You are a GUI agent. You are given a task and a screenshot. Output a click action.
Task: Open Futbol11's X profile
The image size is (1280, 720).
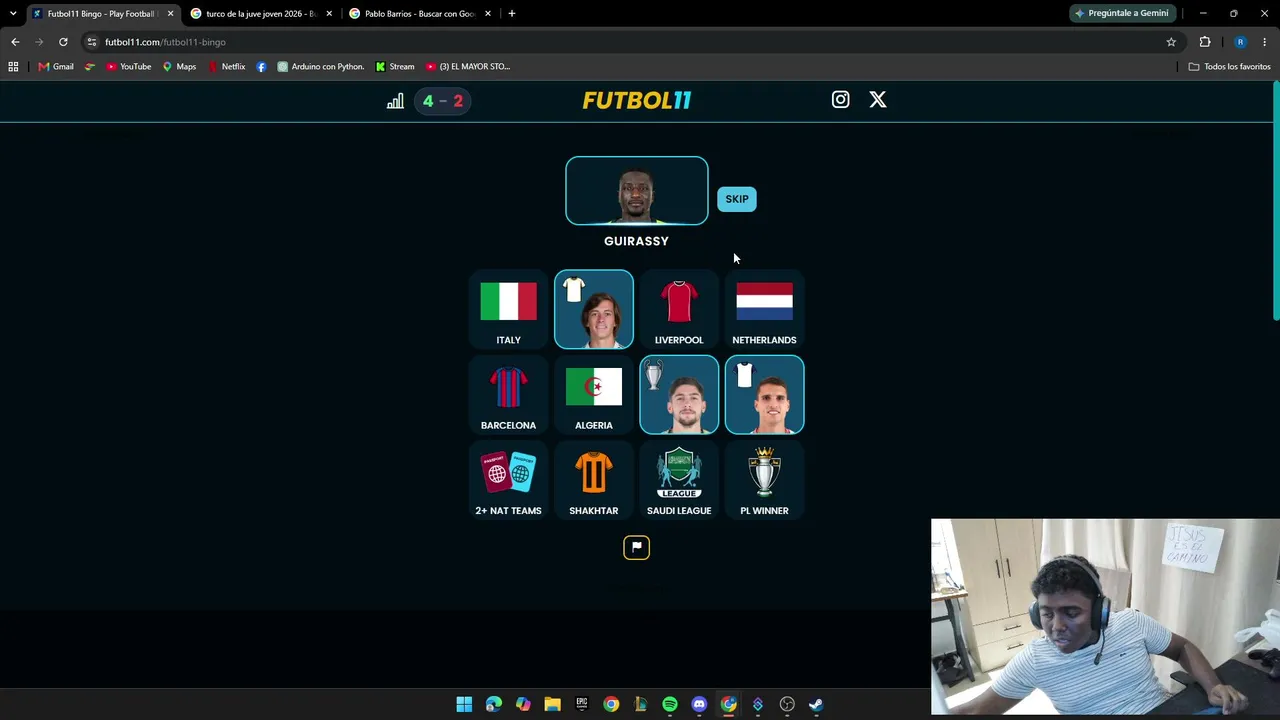click(878, 100)
